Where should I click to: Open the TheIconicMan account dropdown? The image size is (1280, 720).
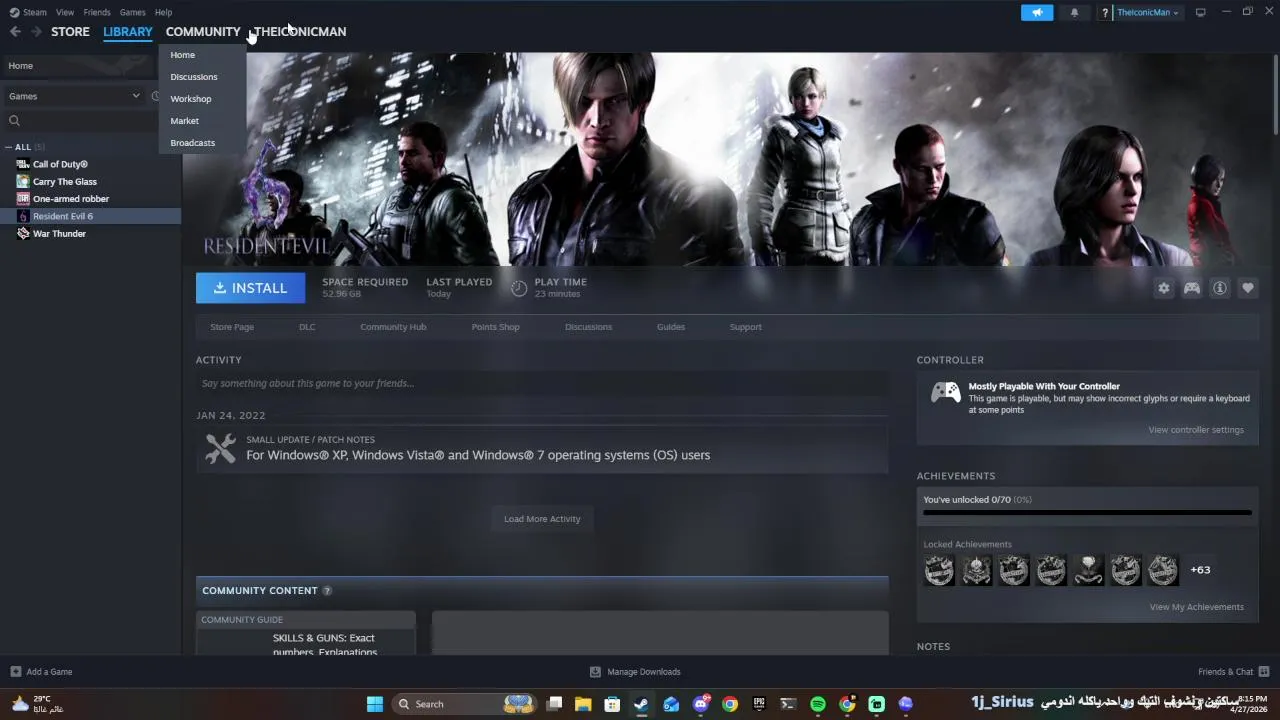tap(1147, 13)
